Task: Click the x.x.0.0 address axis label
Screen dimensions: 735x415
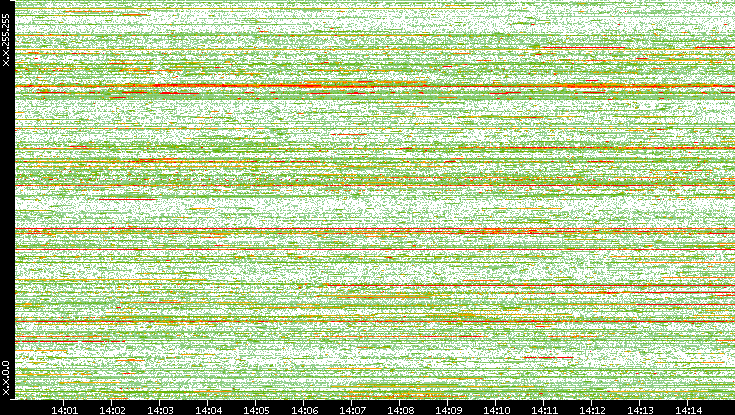Action: (x=6, y=378)
